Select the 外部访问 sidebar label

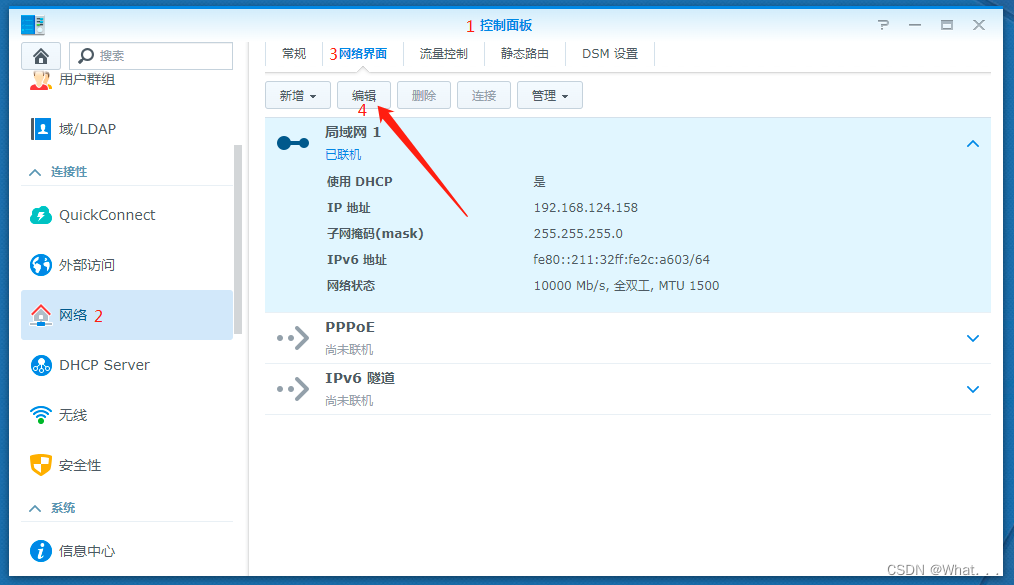coord(87,265)
